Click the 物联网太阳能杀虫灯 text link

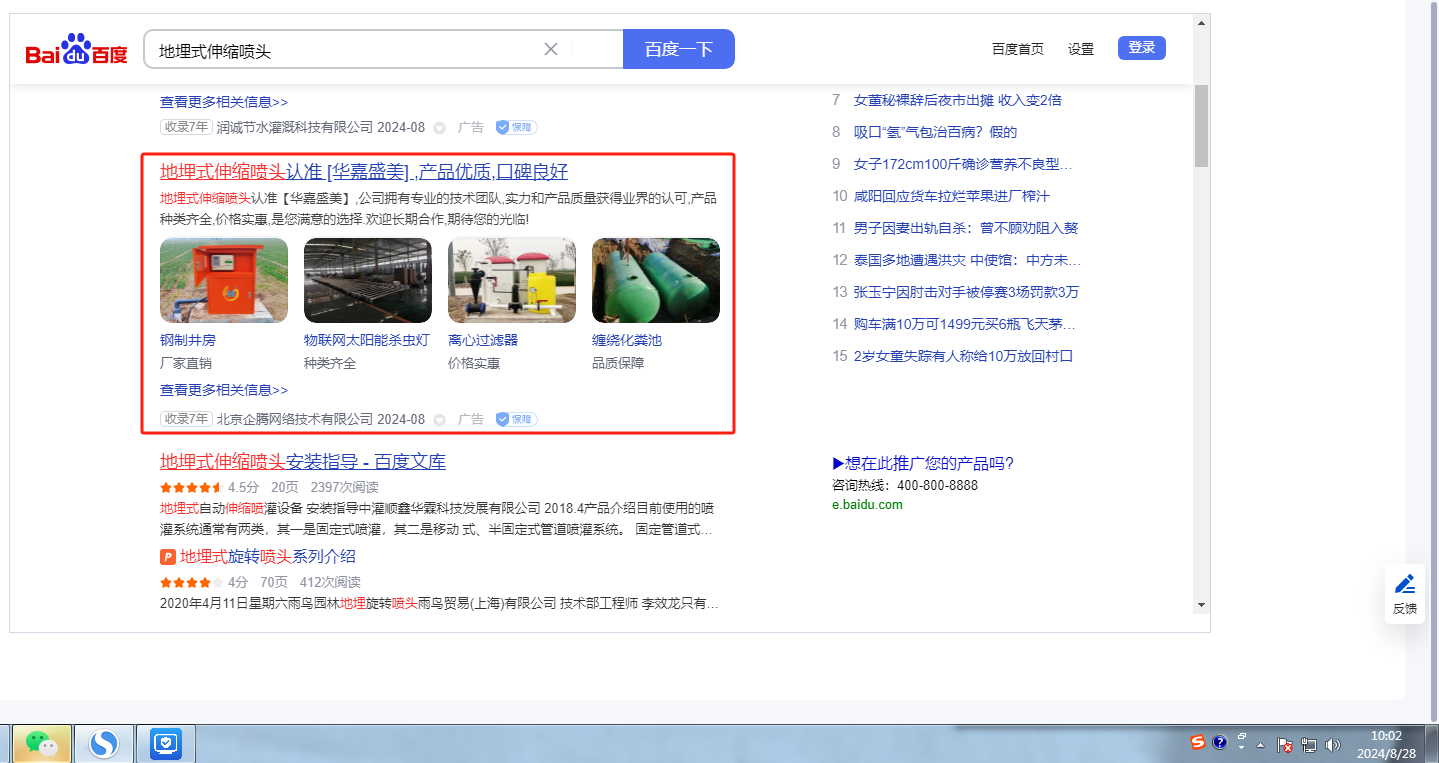coord(367,340)
